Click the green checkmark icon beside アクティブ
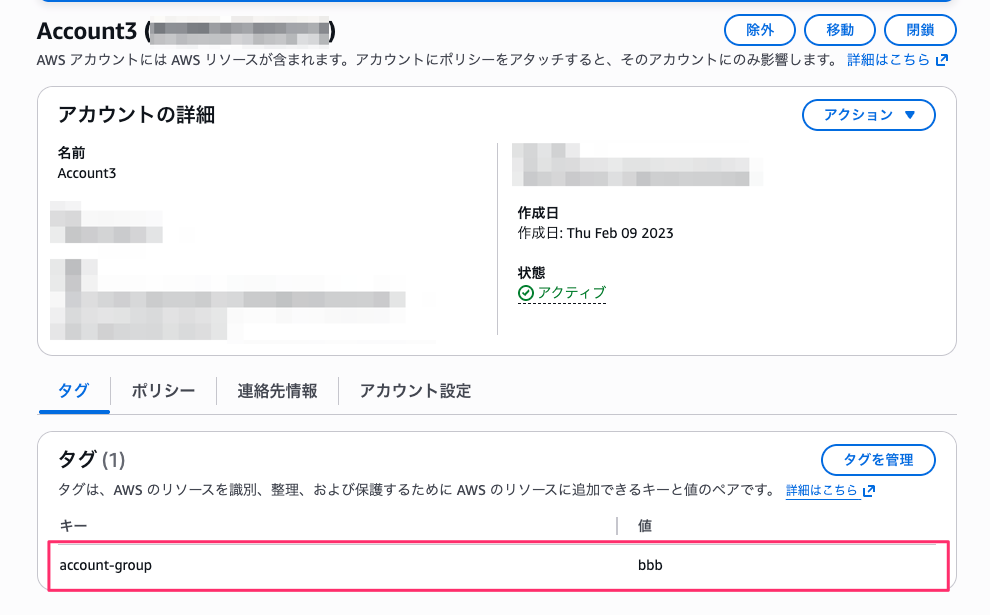The height and width of the screenshot is (615, 990). coord(527,293)
